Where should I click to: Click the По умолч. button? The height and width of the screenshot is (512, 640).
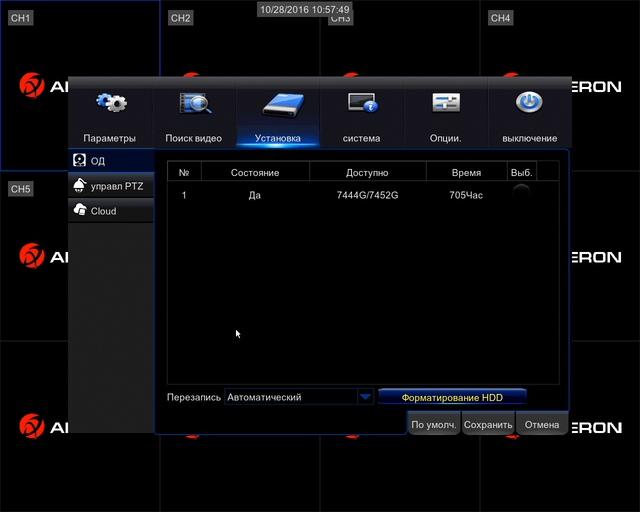click(x=434, y=425)
